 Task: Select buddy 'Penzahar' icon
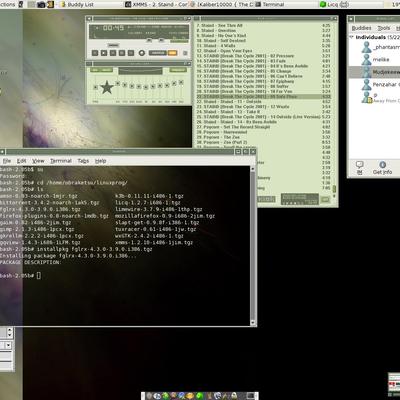point(367,85)
